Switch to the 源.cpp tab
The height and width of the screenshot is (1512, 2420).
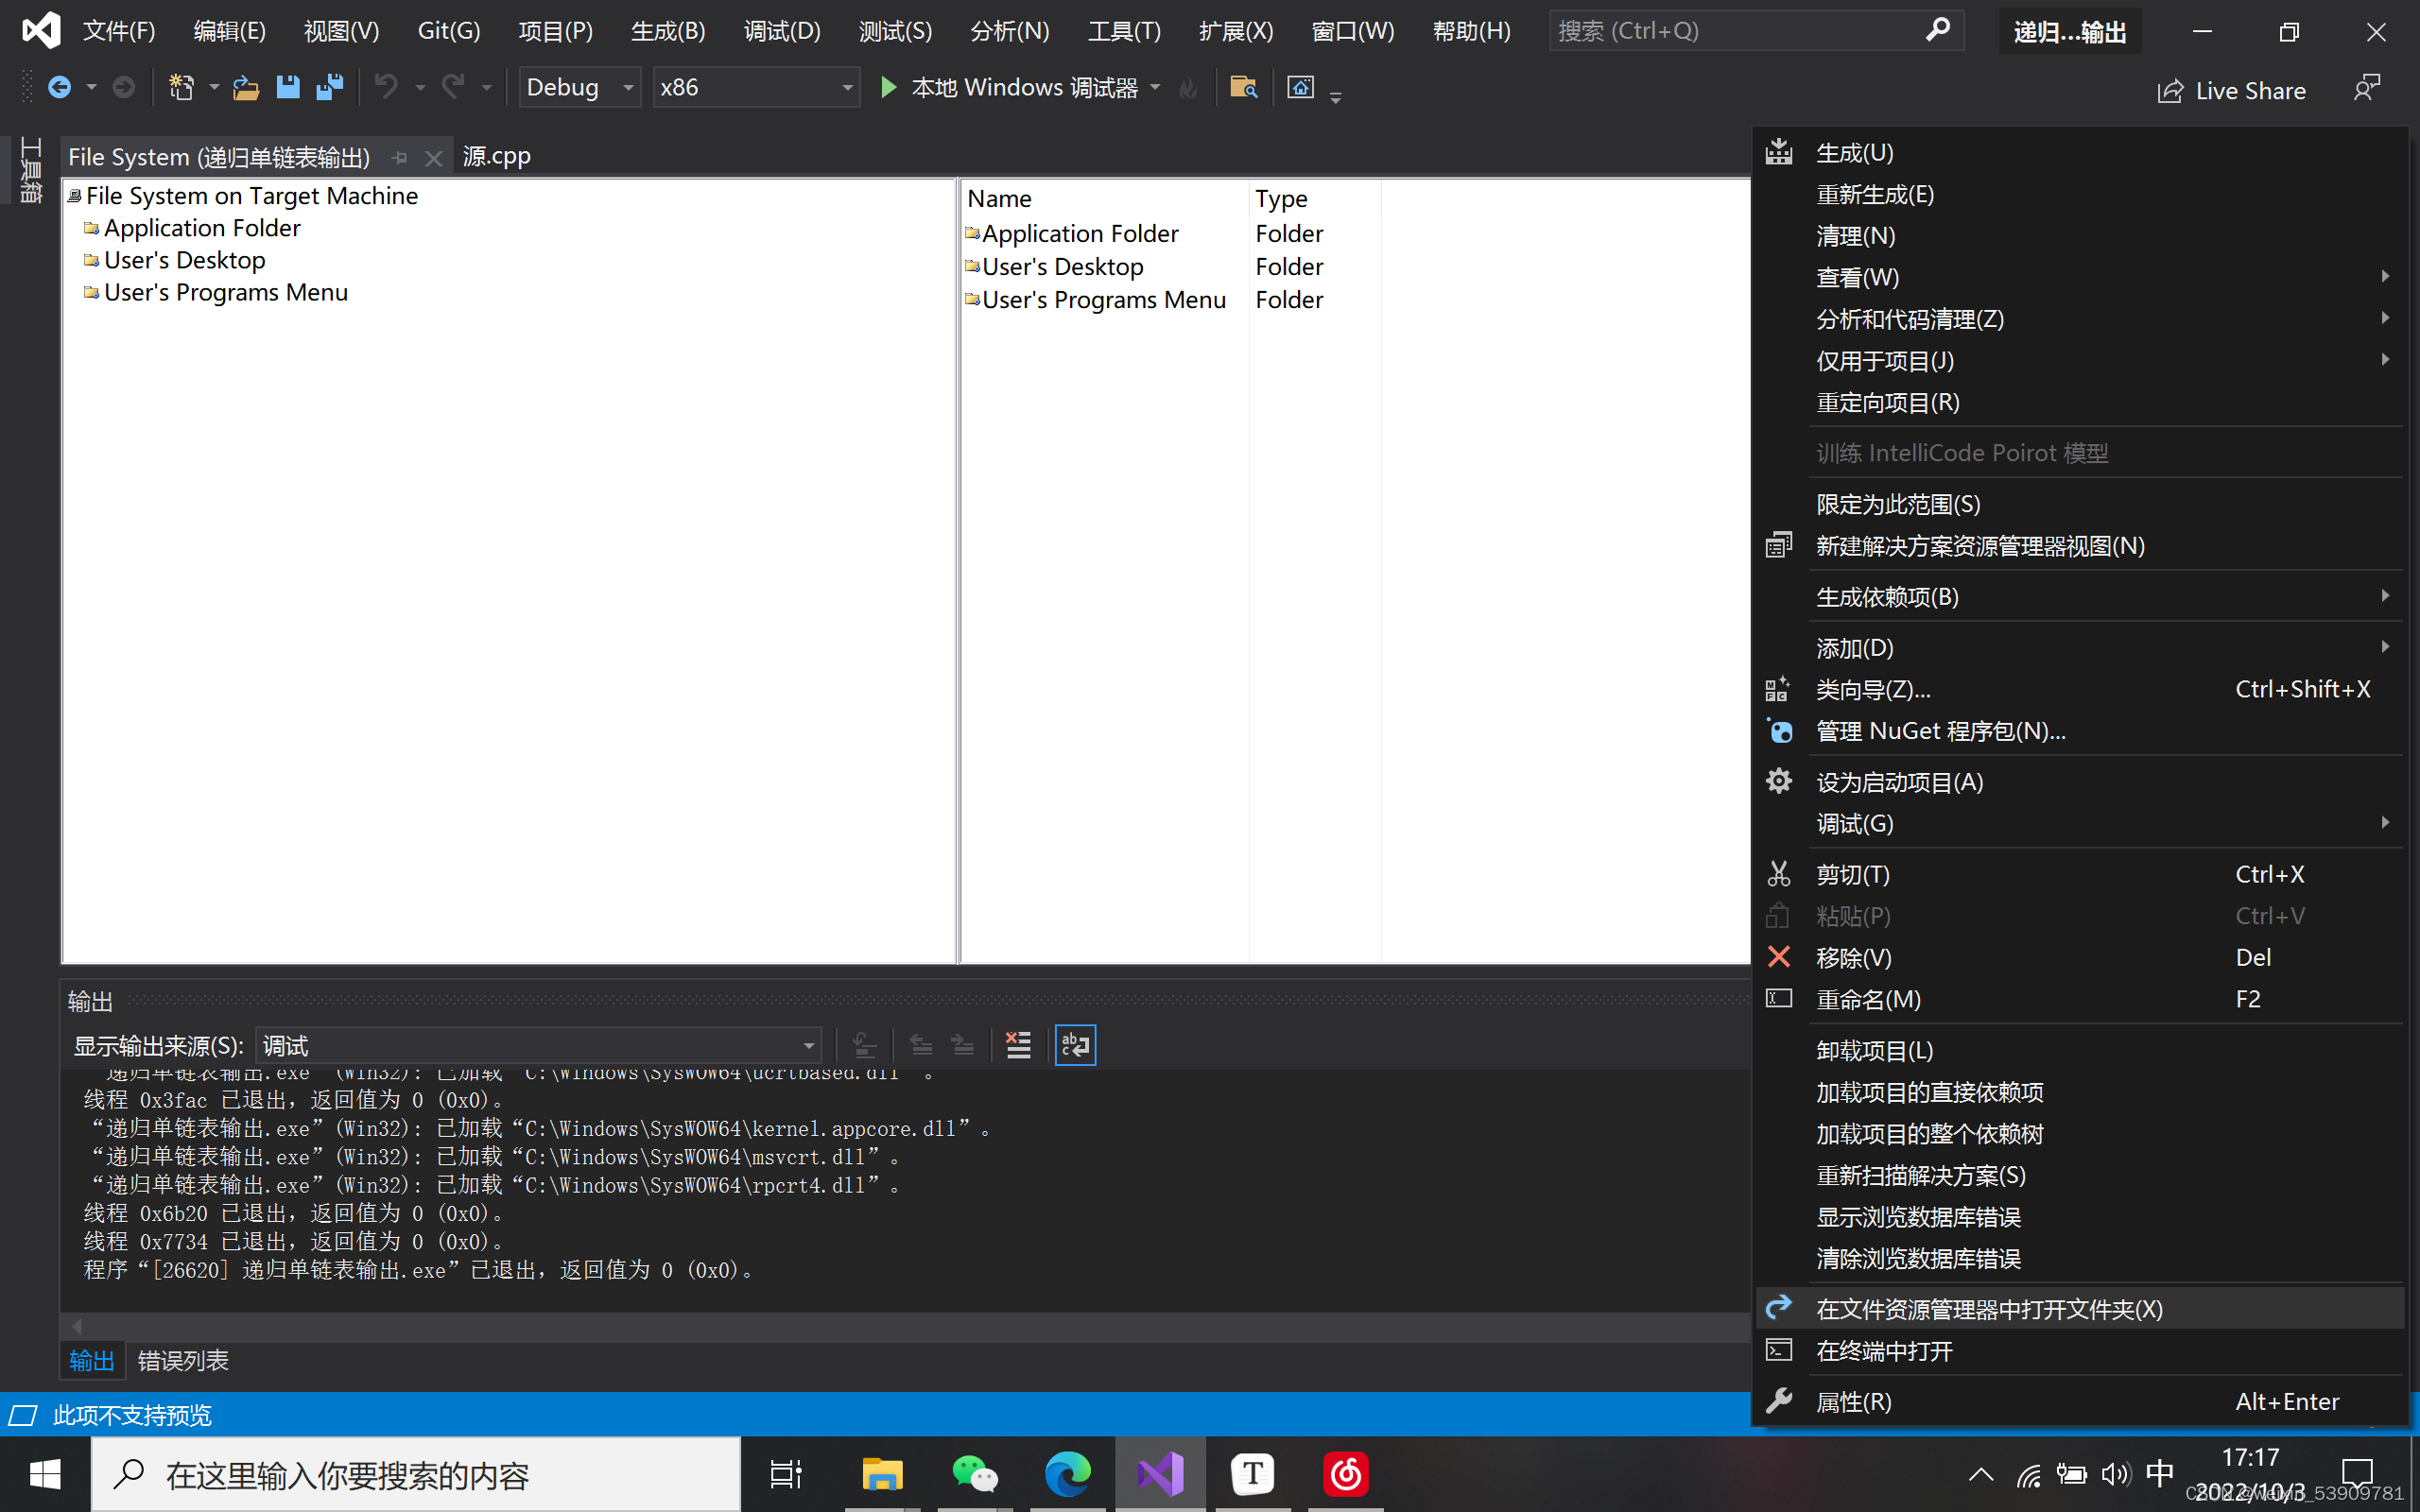[497, 157]
